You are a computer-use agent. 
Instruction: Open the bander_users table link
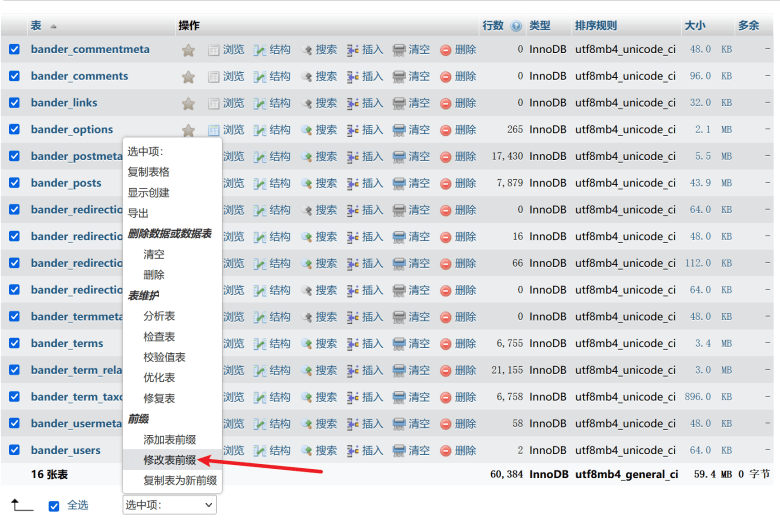coord(65,450)
